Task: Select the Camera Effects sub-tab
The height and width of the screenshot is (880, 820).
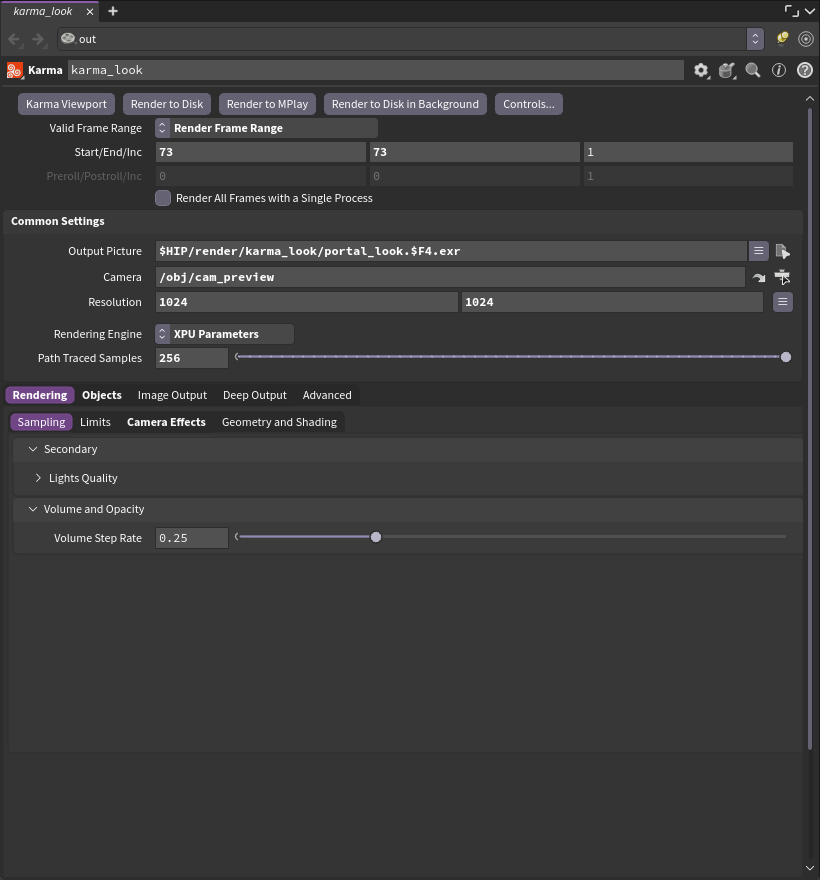Action: pos(166,422)
